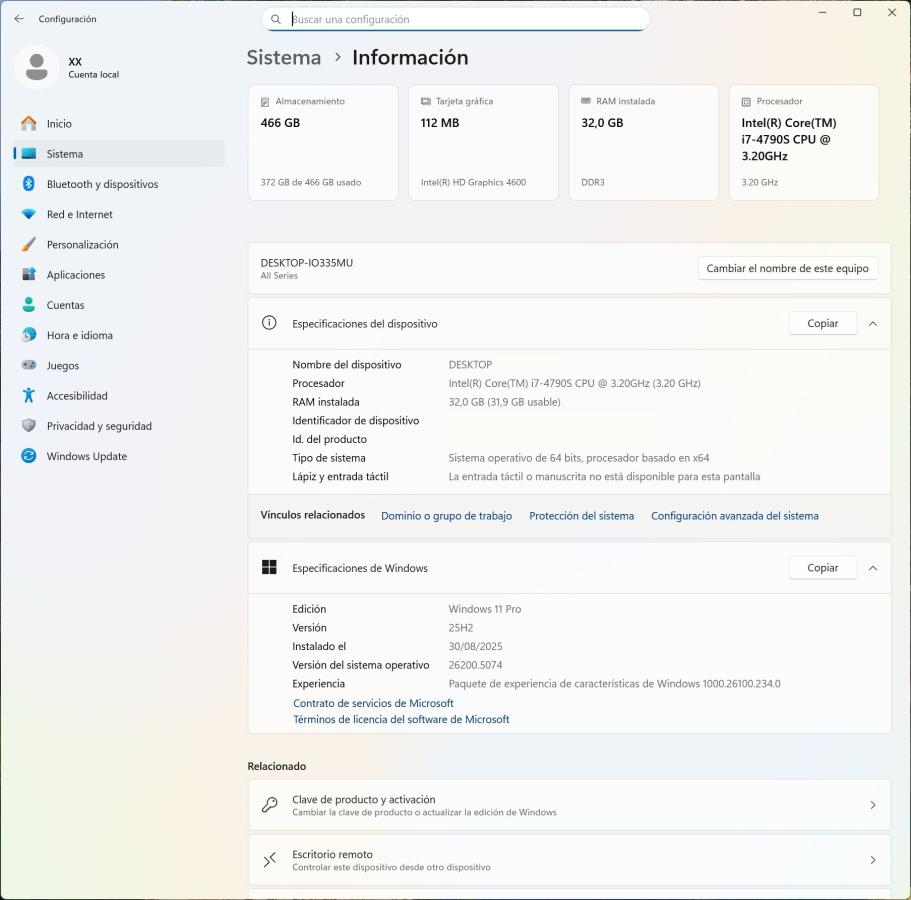Image resolution: width=911 pixels, height=900 pixels.
Task: Open Cuentas in the left navigation
Action: click(x=65, y=305)
